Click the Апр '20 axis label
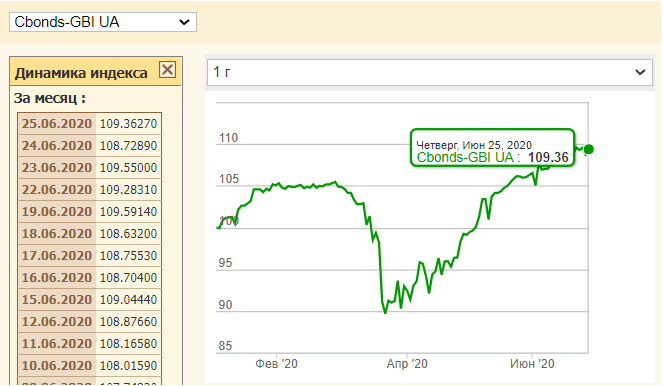 pyautogui.click(x=407, y=364)
